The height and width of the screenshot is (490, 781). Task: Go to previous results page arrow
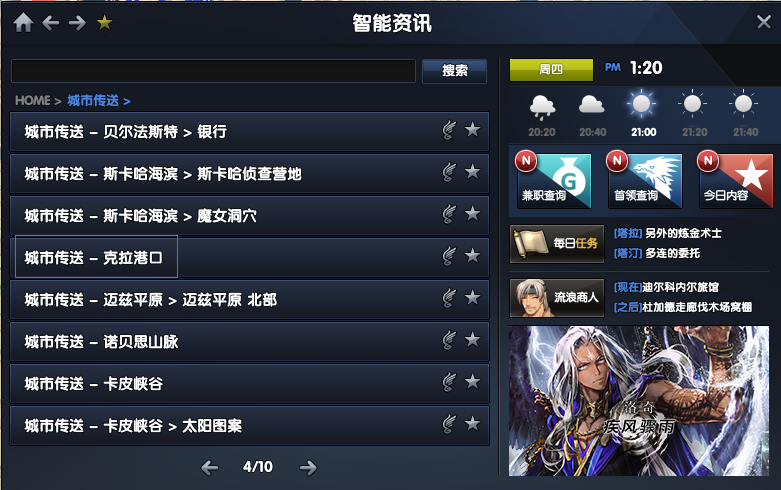click(210, 467)
